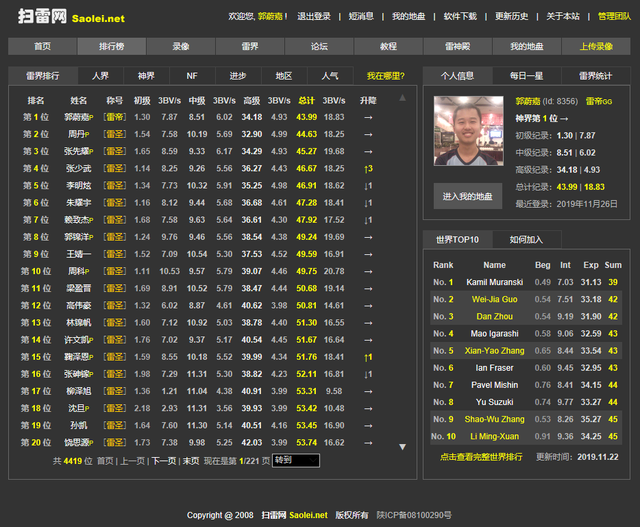640x527 pixels.
Task: Go to 末页 last page
Action: pos(191,461)
